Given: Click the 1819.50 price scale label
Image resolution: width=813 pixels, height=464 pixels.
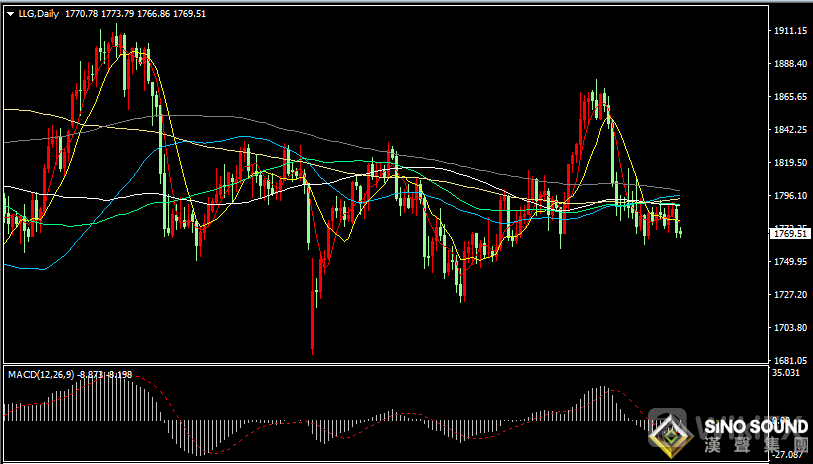Looking at the screenshot, I should pyautogui.click(x=790, y=163).
